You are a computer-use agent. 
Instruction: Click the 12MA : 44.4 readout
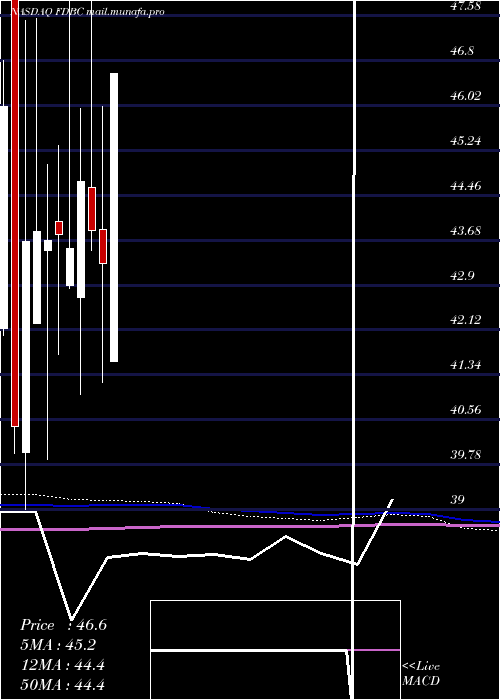point(62,665)
